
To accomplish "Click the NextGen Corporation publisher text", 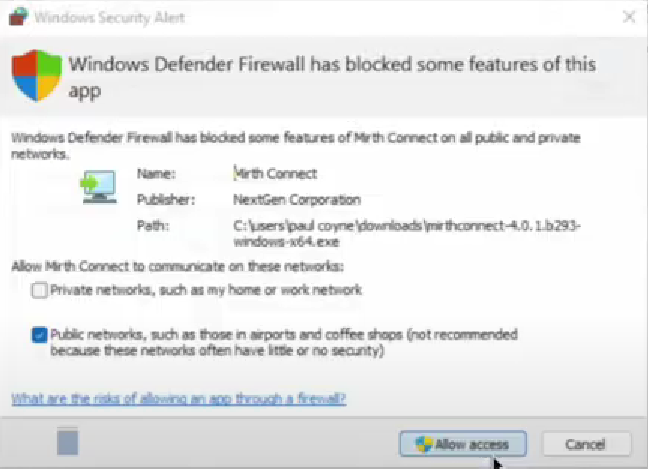I will pyautogui.click(x=297, y=200).
